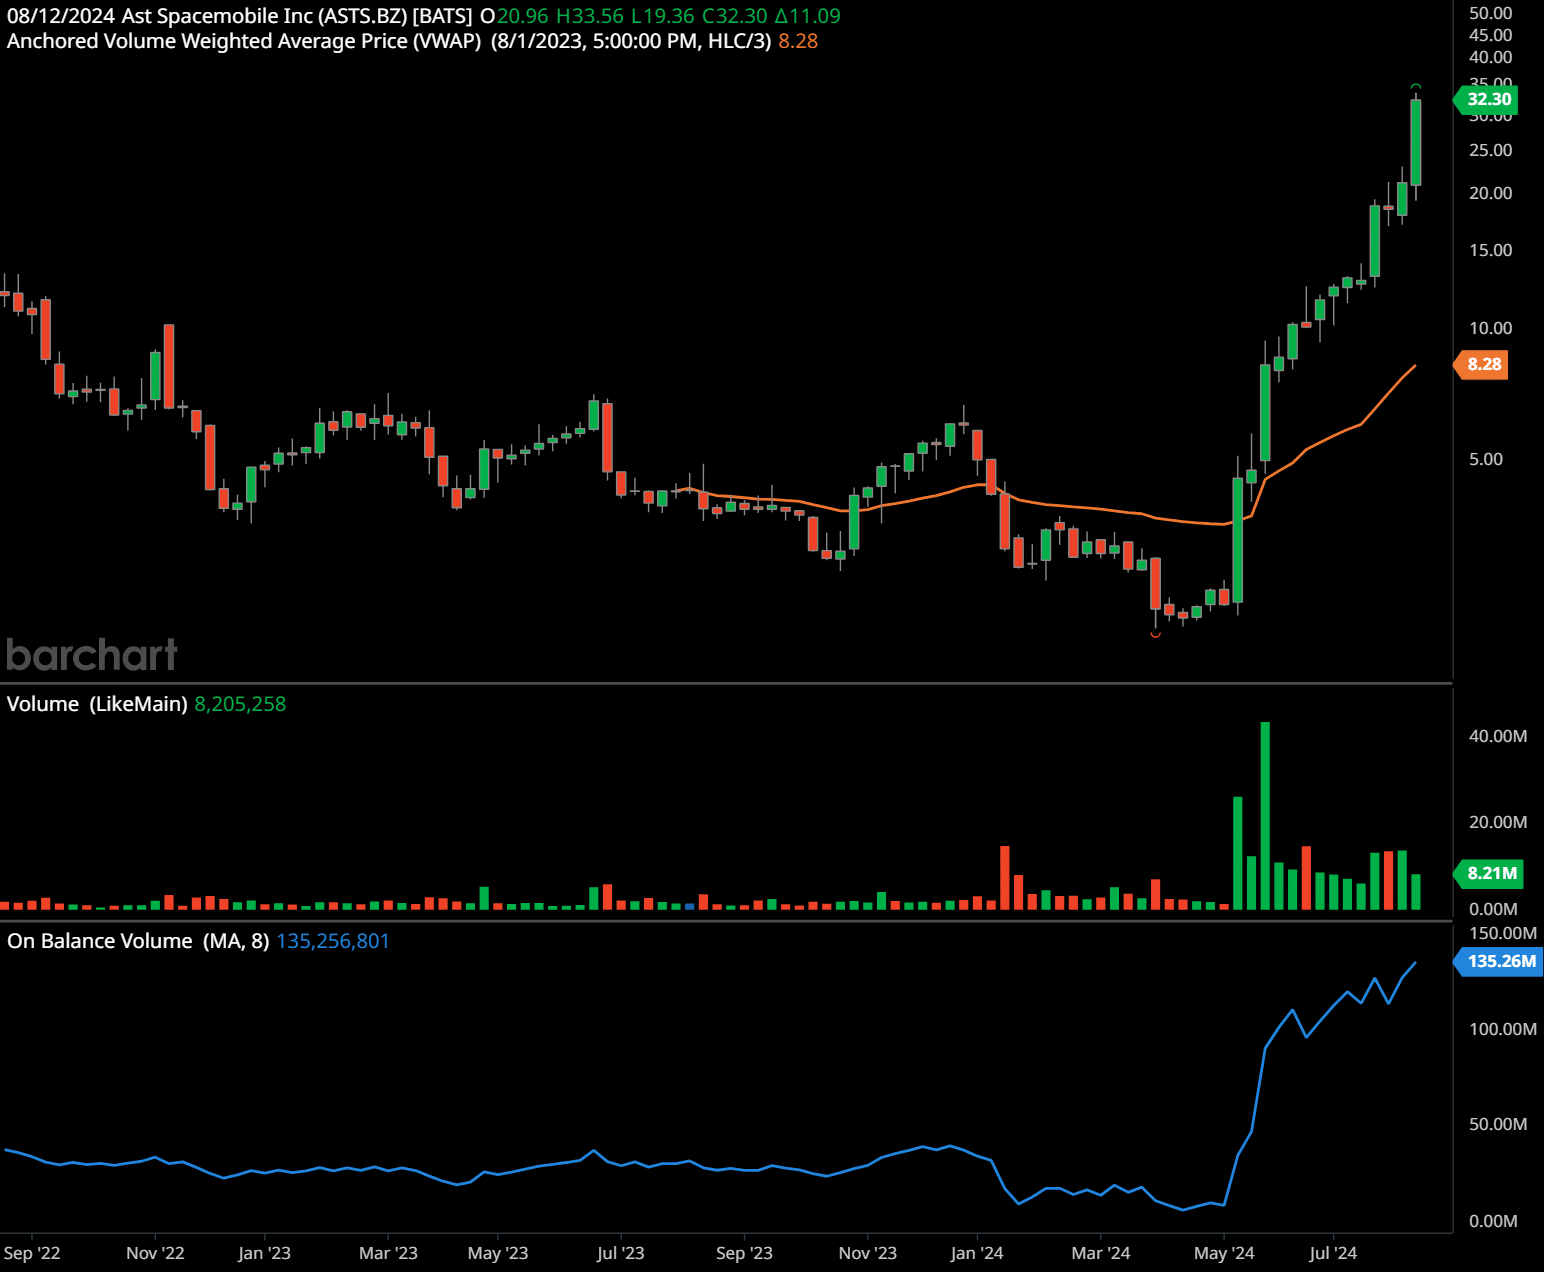Click the Mar '24 date label
This screenshot has width=1544, height=1272.
pos(1100,1253)
